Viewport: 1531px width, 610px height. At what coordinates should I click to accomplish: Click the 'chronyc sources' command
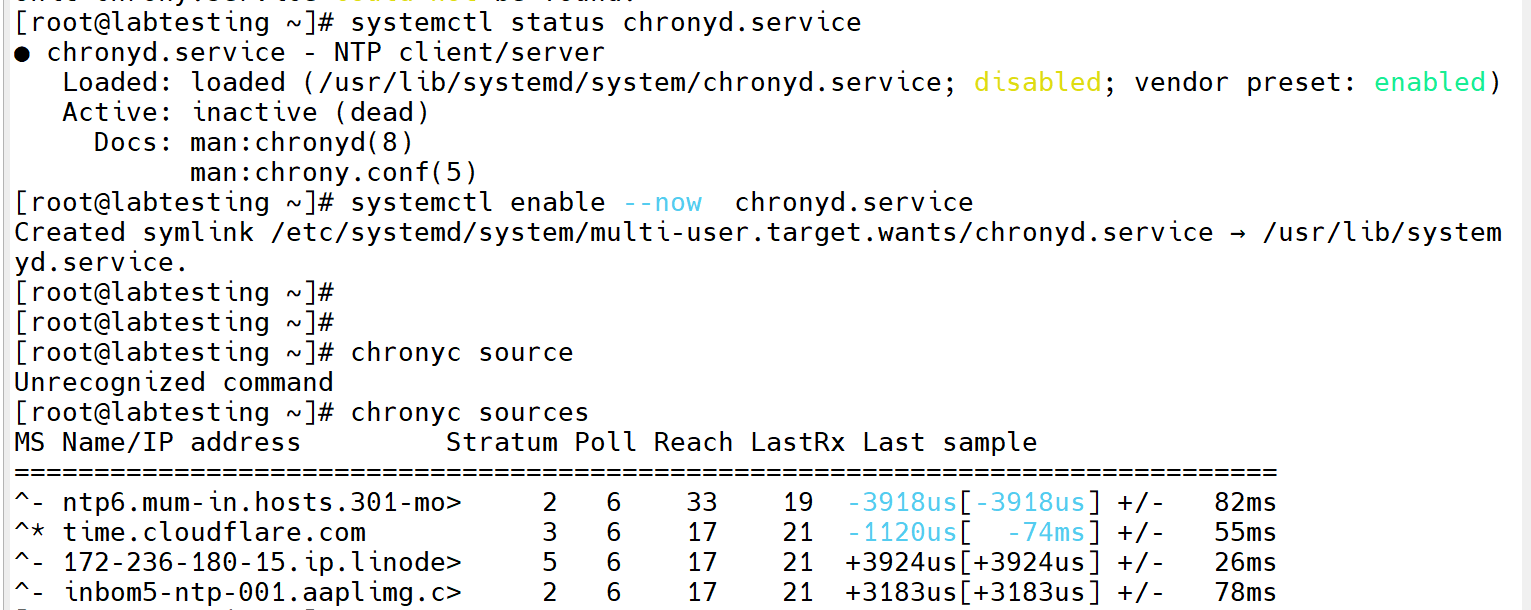coord(470,412)
